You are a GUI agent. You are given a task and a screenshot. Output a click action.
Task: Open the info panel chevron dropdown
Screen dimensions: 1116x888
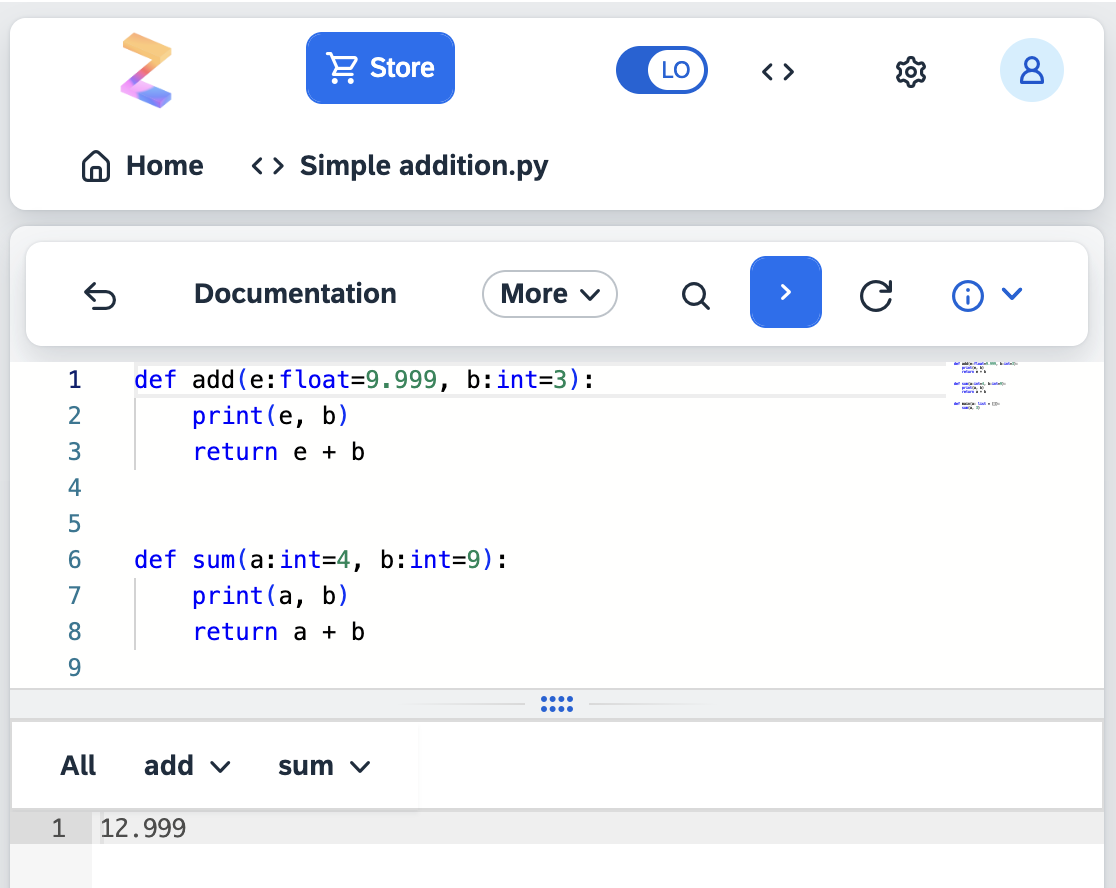[1013, 294]
